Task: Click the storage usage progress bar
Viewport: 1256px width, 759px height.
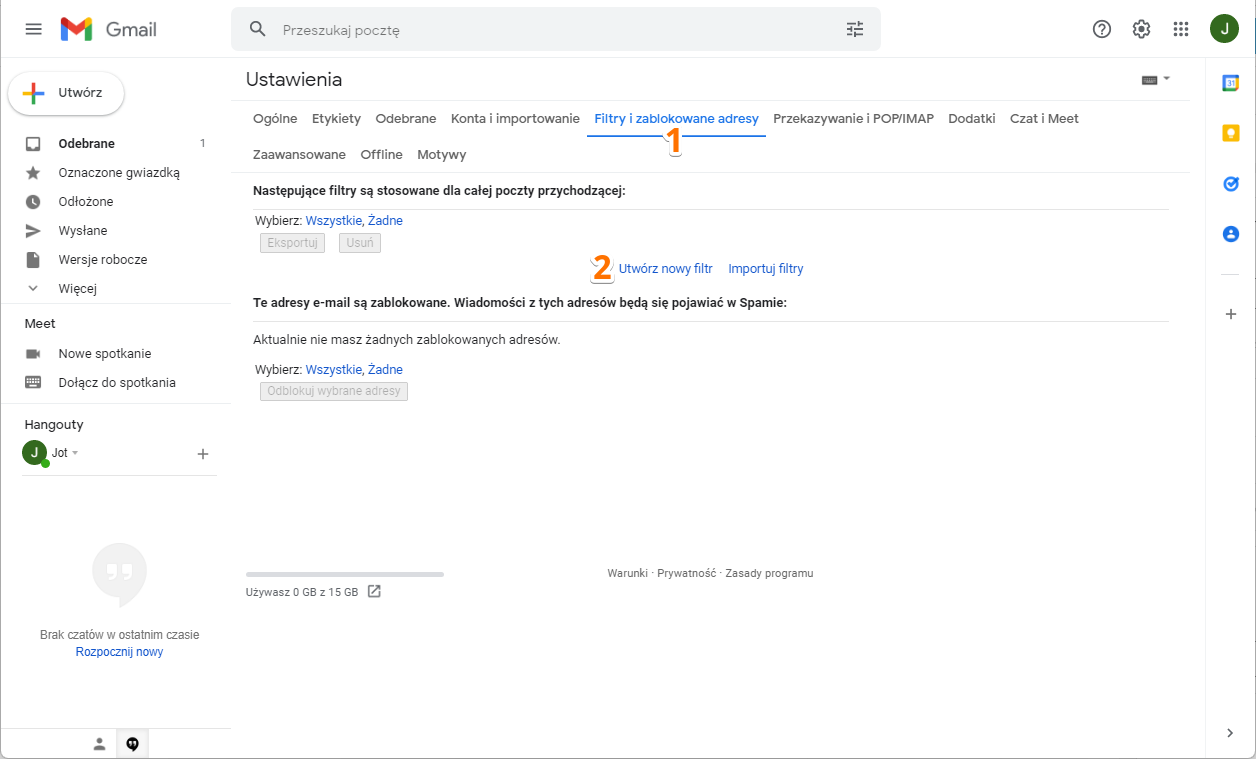Action: click(344, 574)
